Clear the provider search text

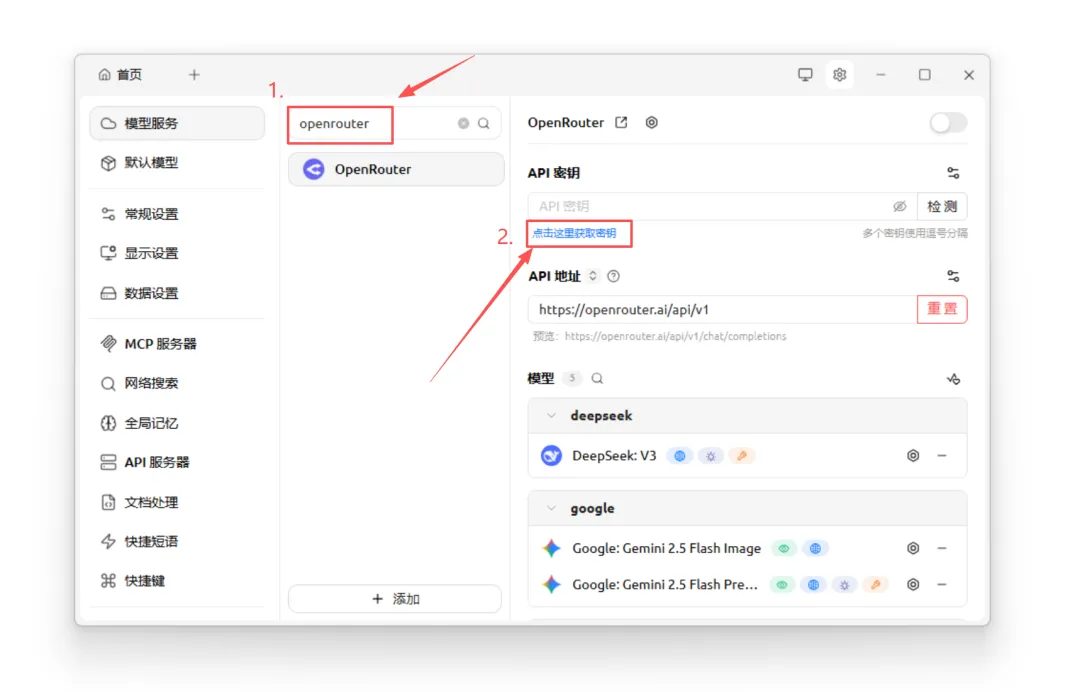pyautogui.click(x=464, y=123)
